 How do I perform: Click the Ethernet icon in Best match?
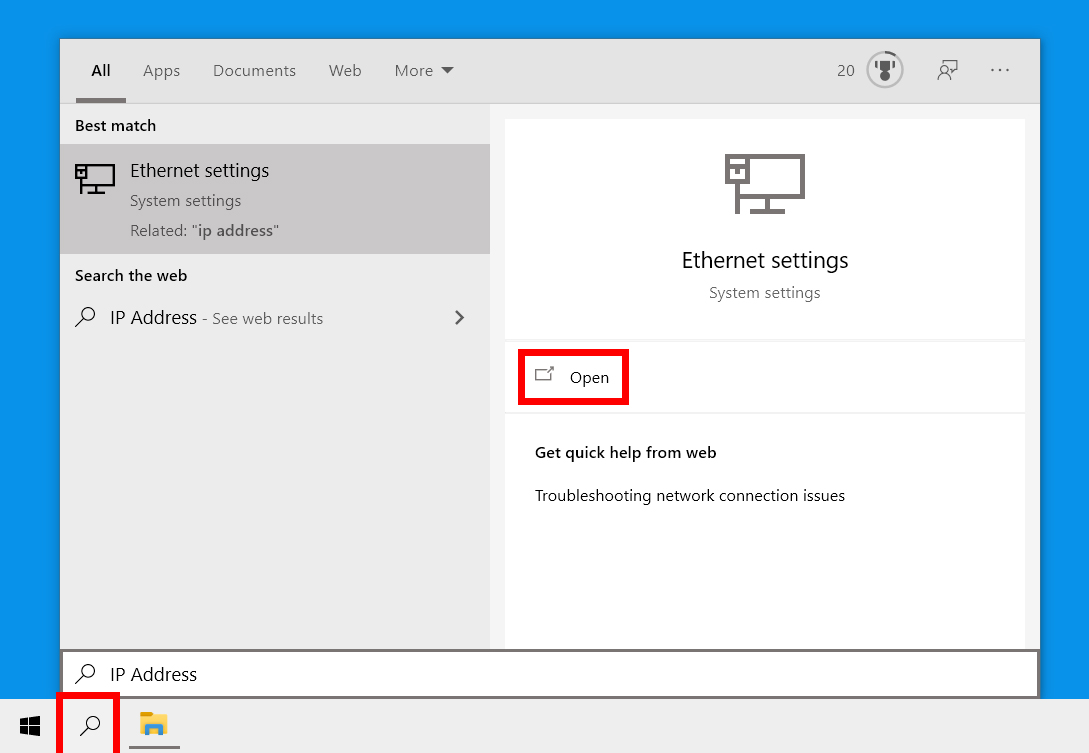click(x=95, y=179)
